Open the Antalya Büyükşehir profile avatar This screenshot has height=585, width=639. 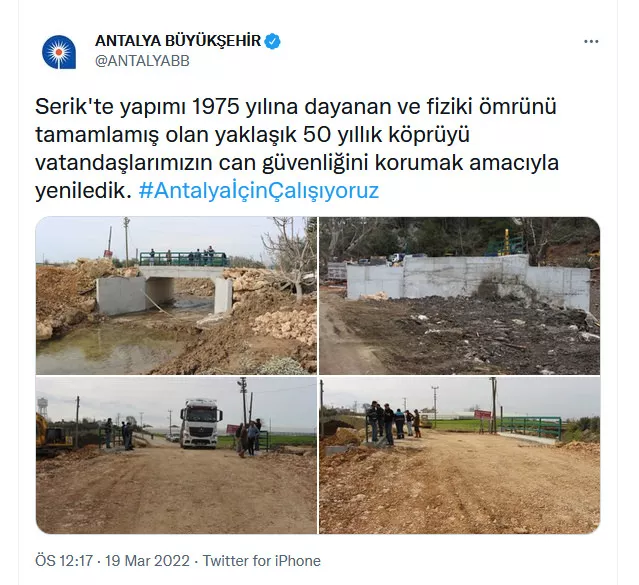point(59,52)
